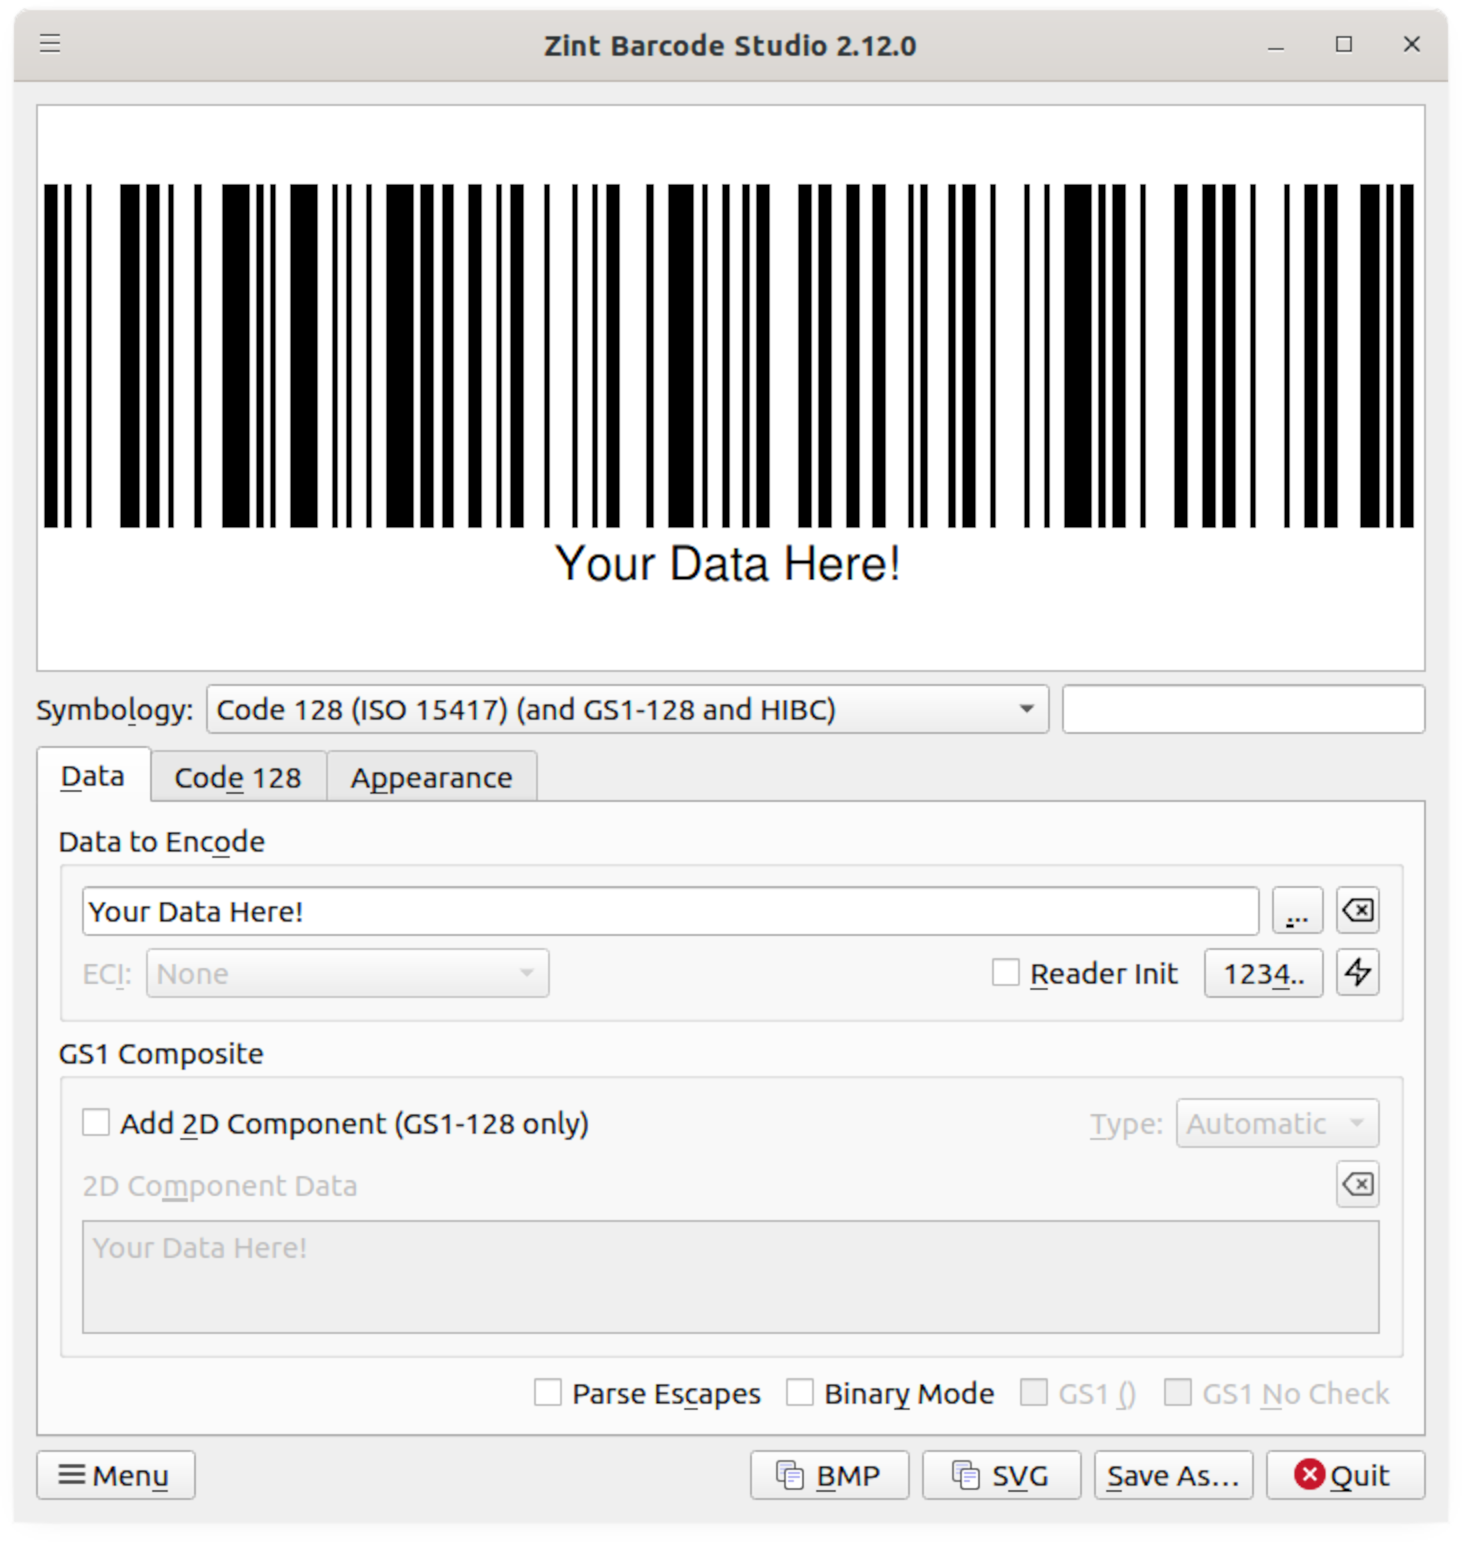Click the clear data backspace icon
This screenshot has width=1462, height=1542.
[1357, 911]
